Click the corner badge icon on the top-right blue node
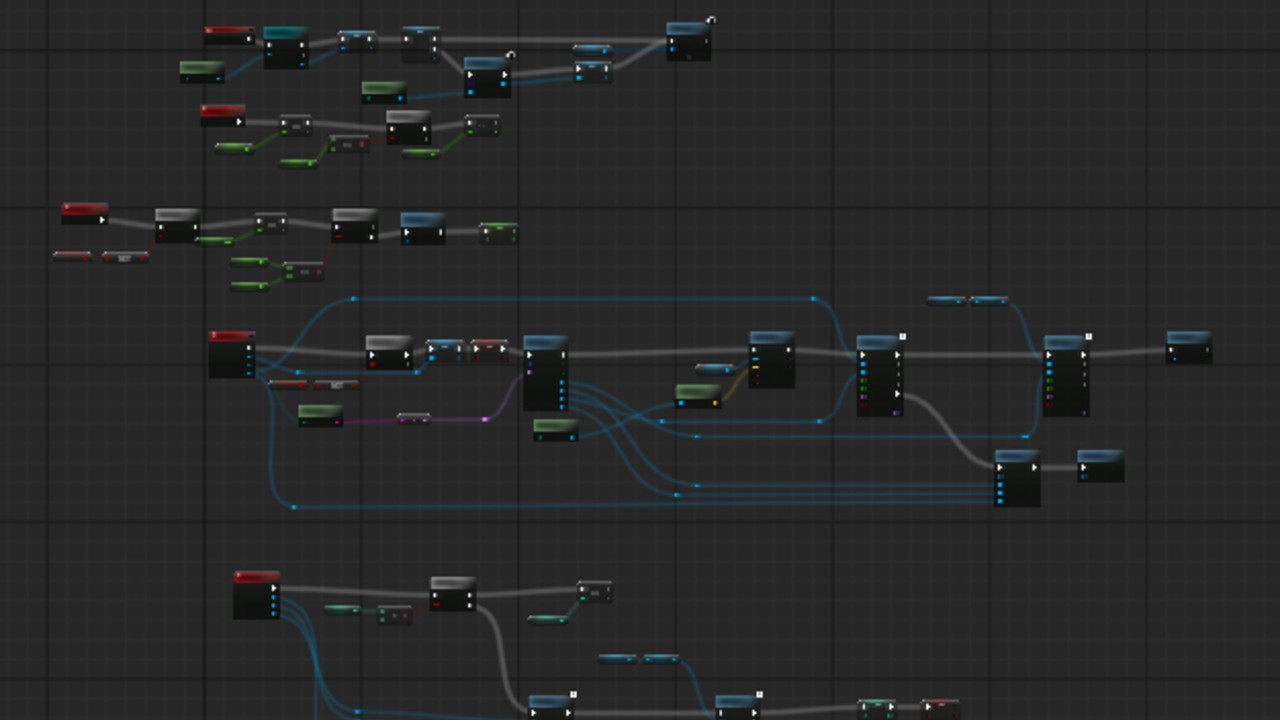This screenshot has height=720, width=1280. (x=711, y=20)
